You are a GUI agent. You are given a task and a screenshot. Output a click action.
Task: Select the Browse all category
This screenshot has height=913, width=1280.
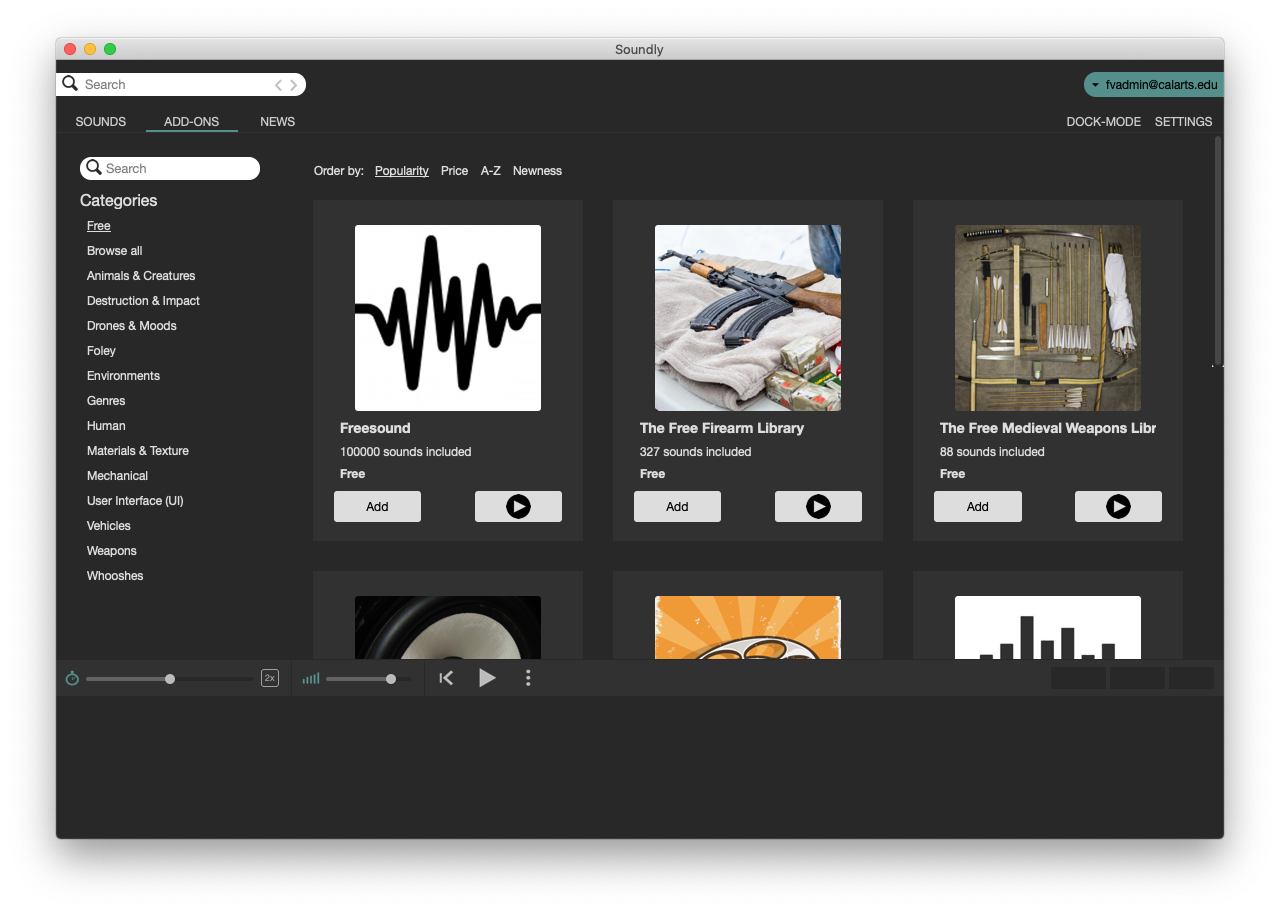point(115,251)
